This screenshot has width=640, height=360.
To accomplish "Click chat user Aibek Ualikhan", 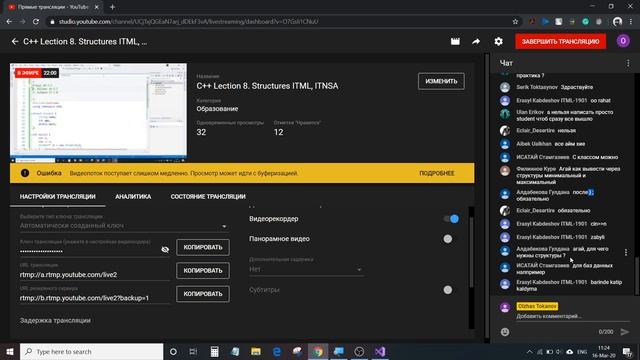I will point(533,144).
